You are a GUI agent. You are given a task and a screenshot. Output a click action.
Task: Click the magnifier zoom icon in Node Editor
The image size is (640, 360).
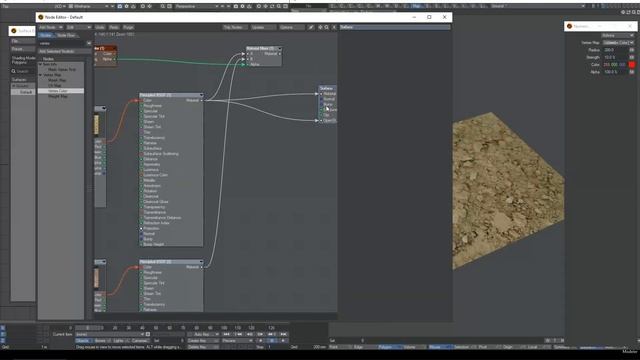click(x=327, y=27)
